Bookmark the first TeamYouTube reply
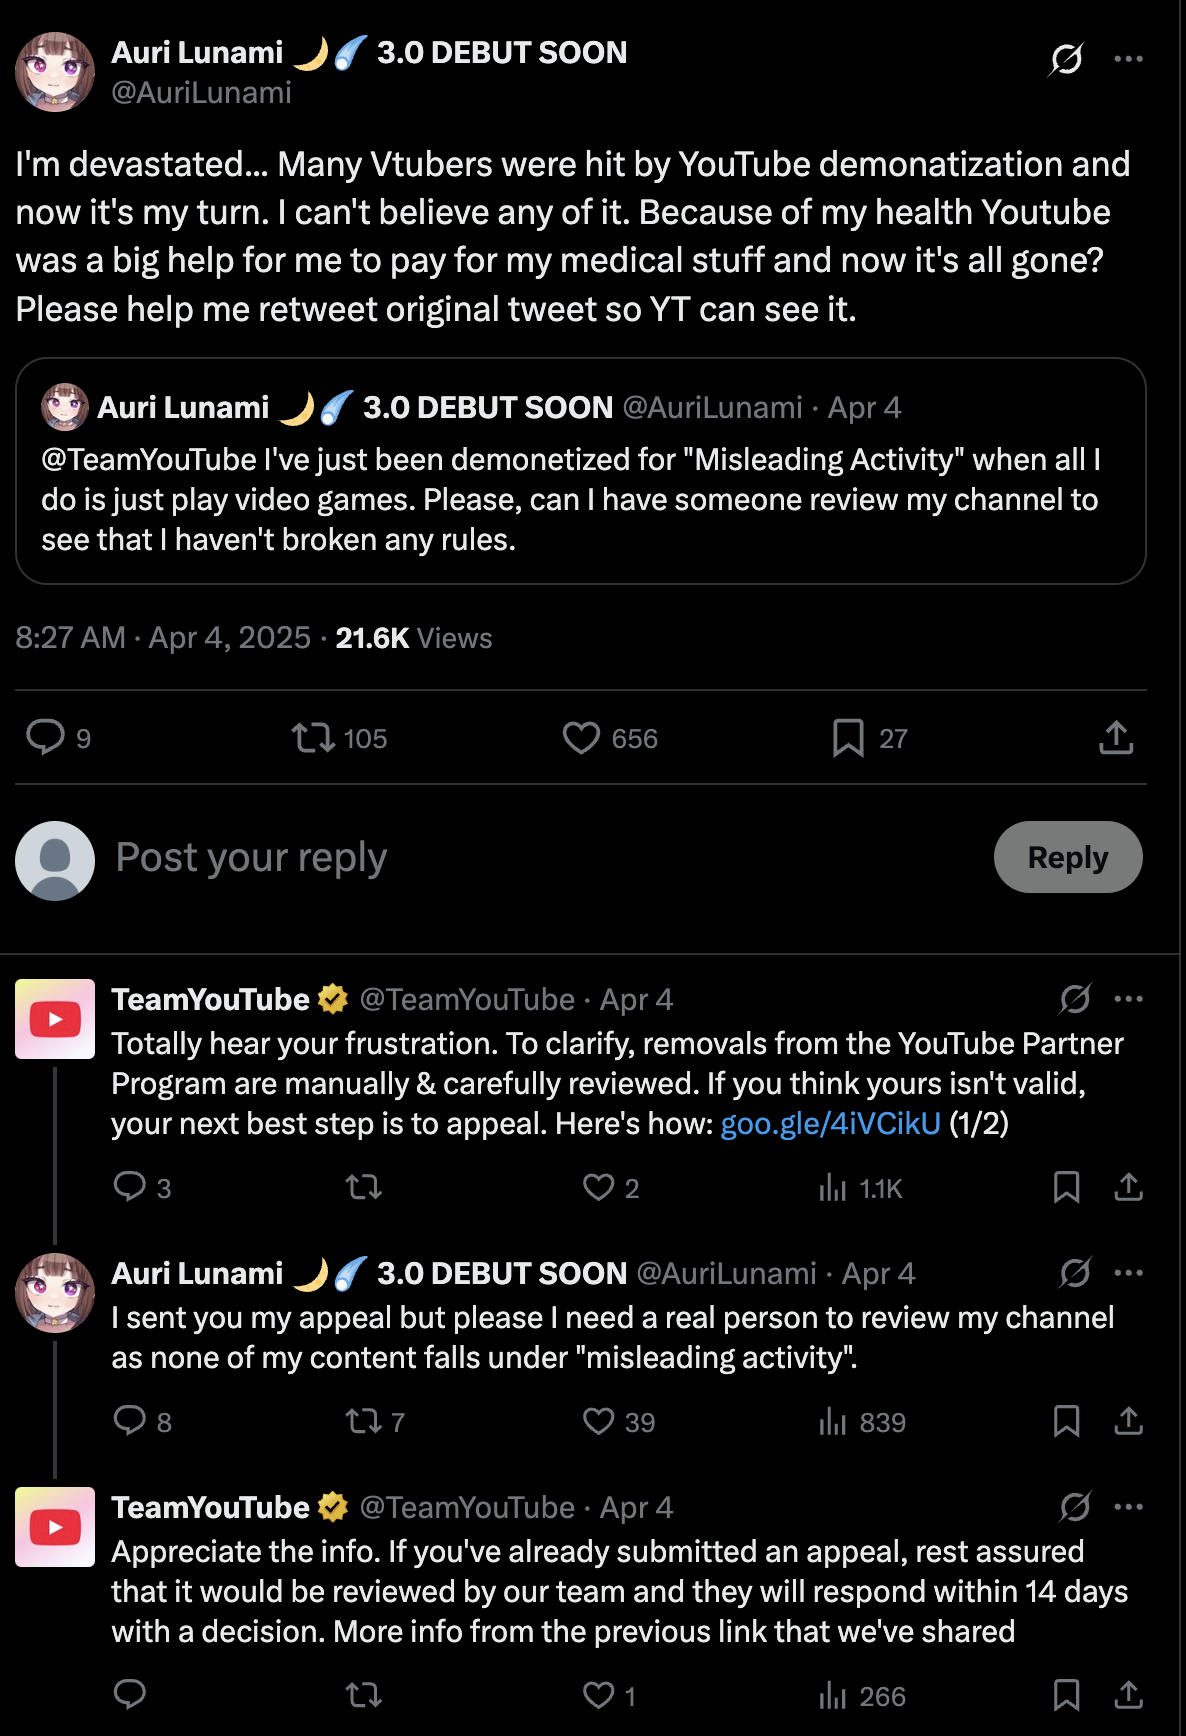 pyautogui.click(x=1066, y=1188)
